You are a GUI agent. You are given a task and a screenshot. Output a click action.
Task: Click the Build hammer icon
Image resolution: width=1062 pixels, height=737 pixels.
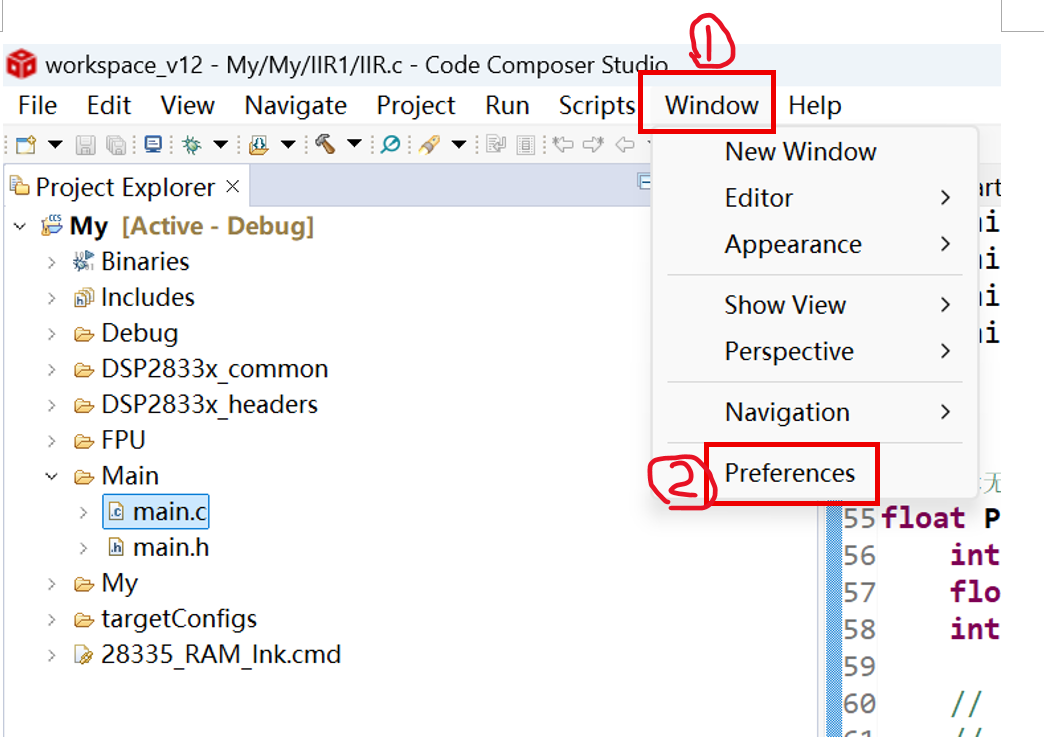[324, 145]
